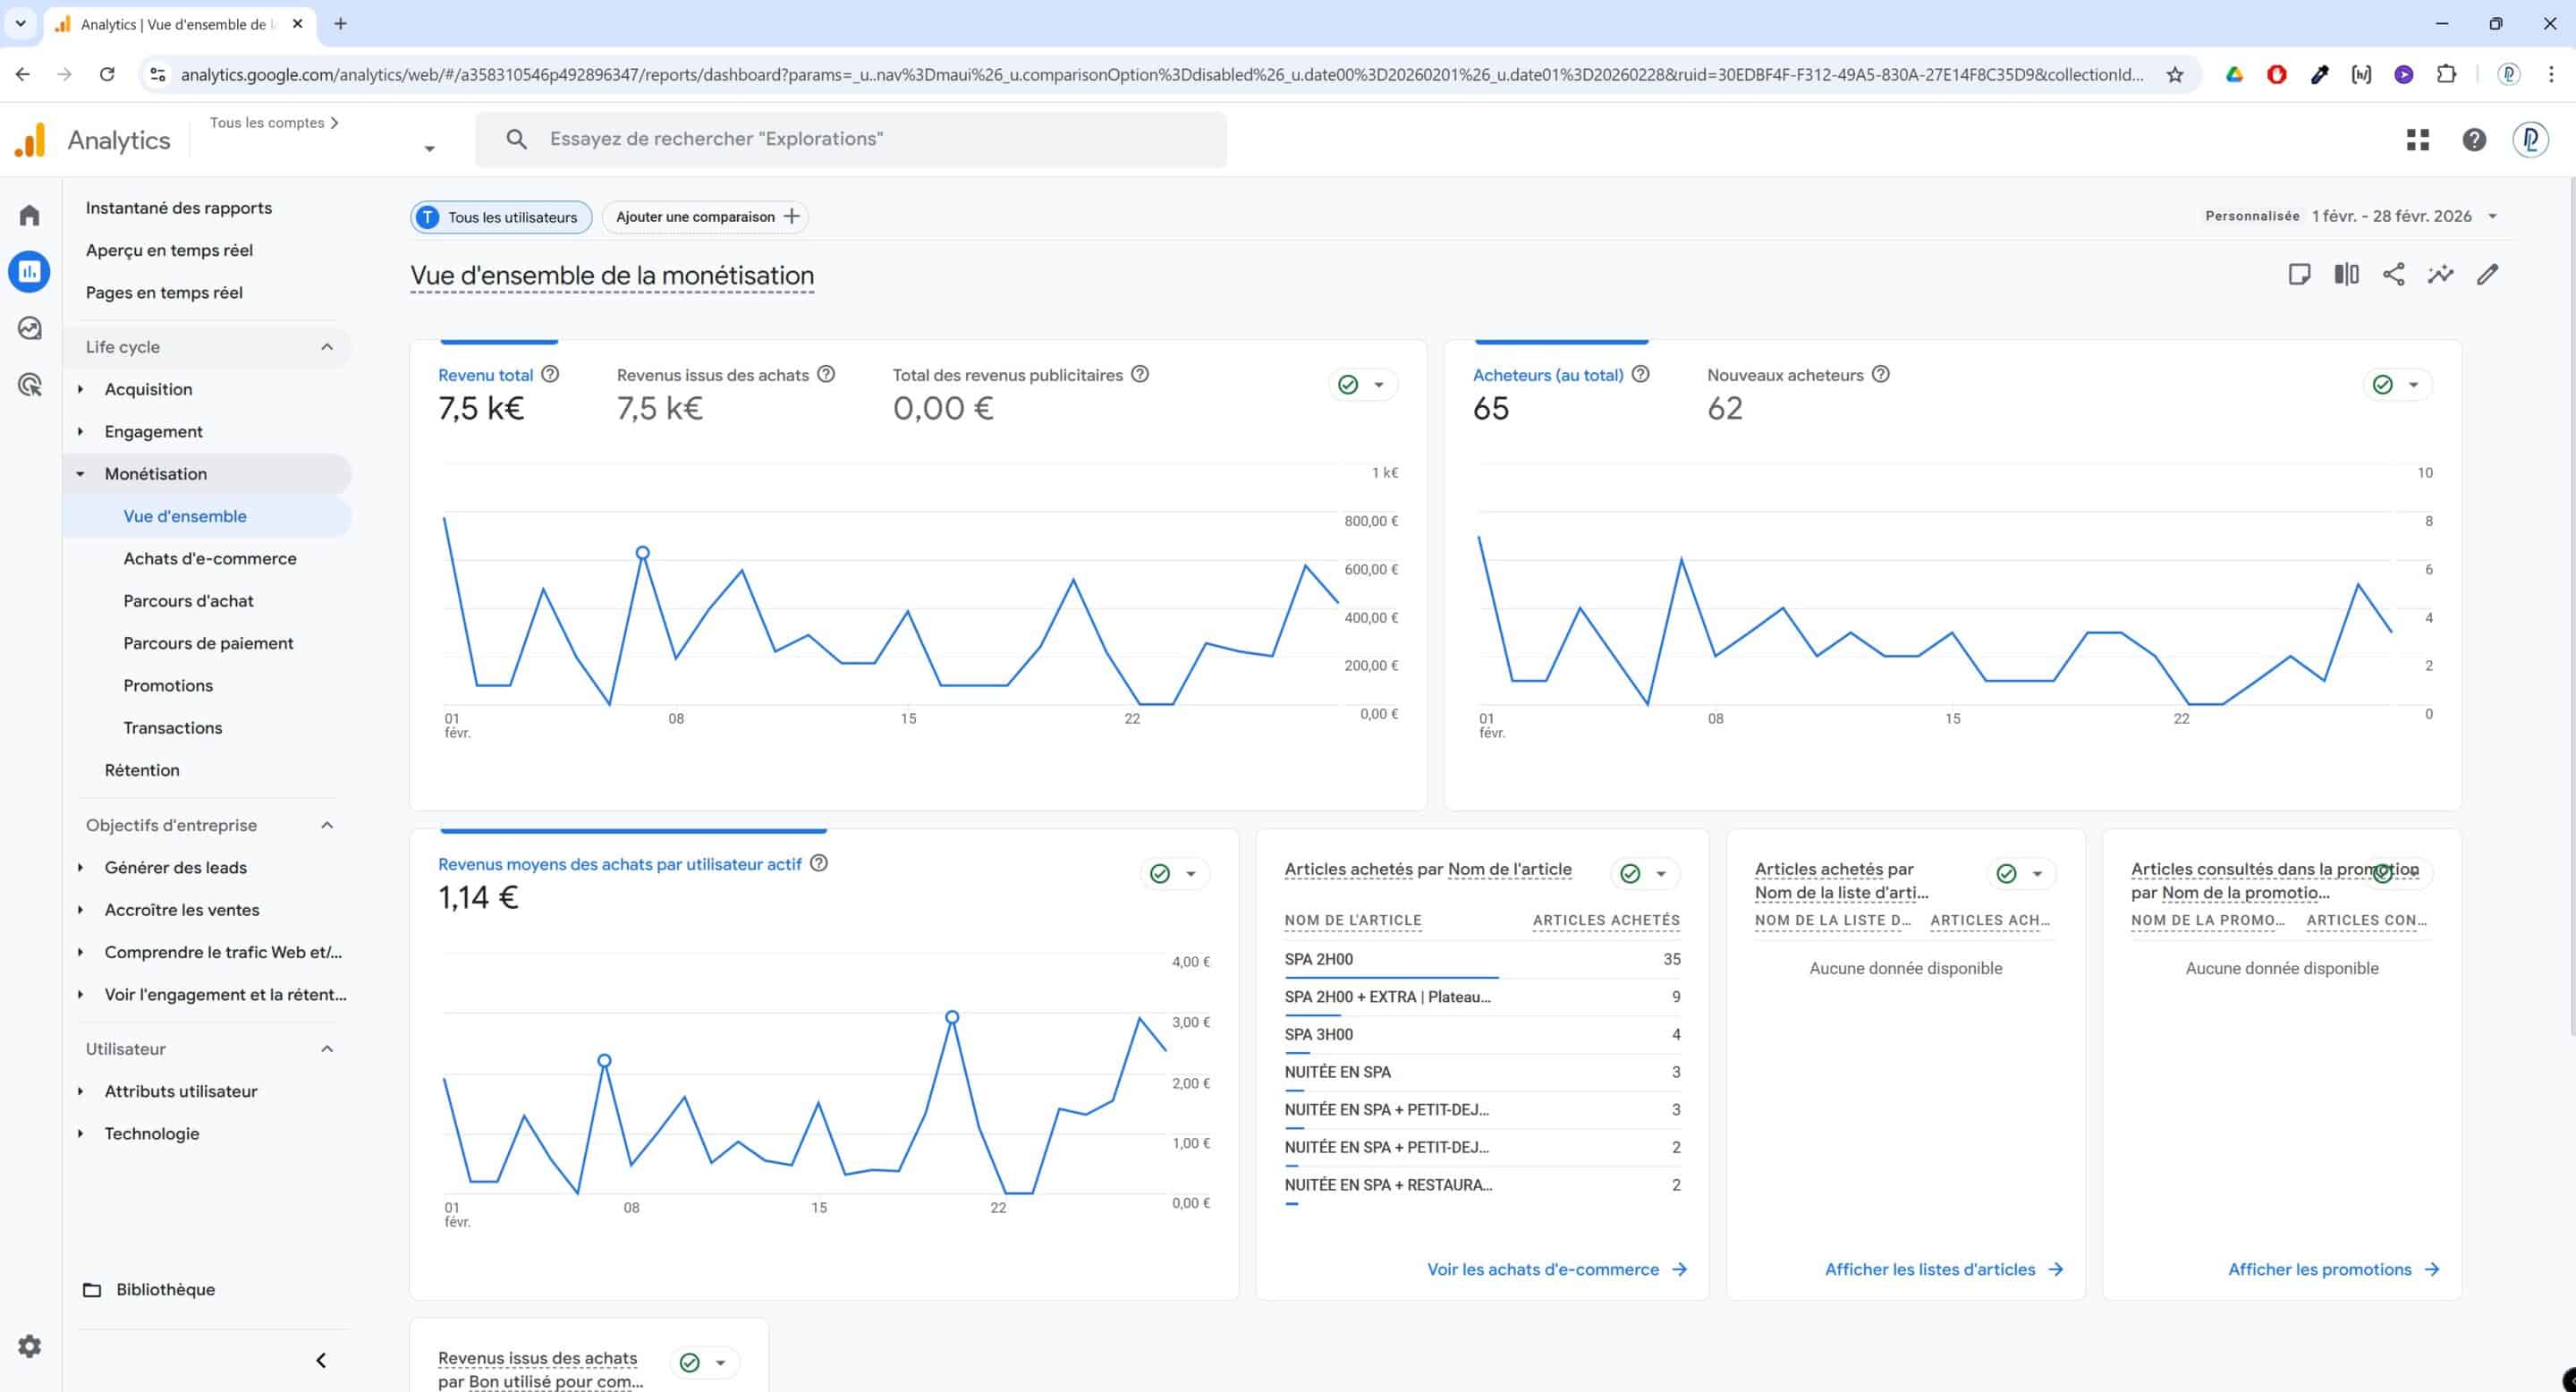Select the Home icon in the left rail
Image resolution: width=2576 pixels, height=1392 pixels.
(x=29, y=214)
